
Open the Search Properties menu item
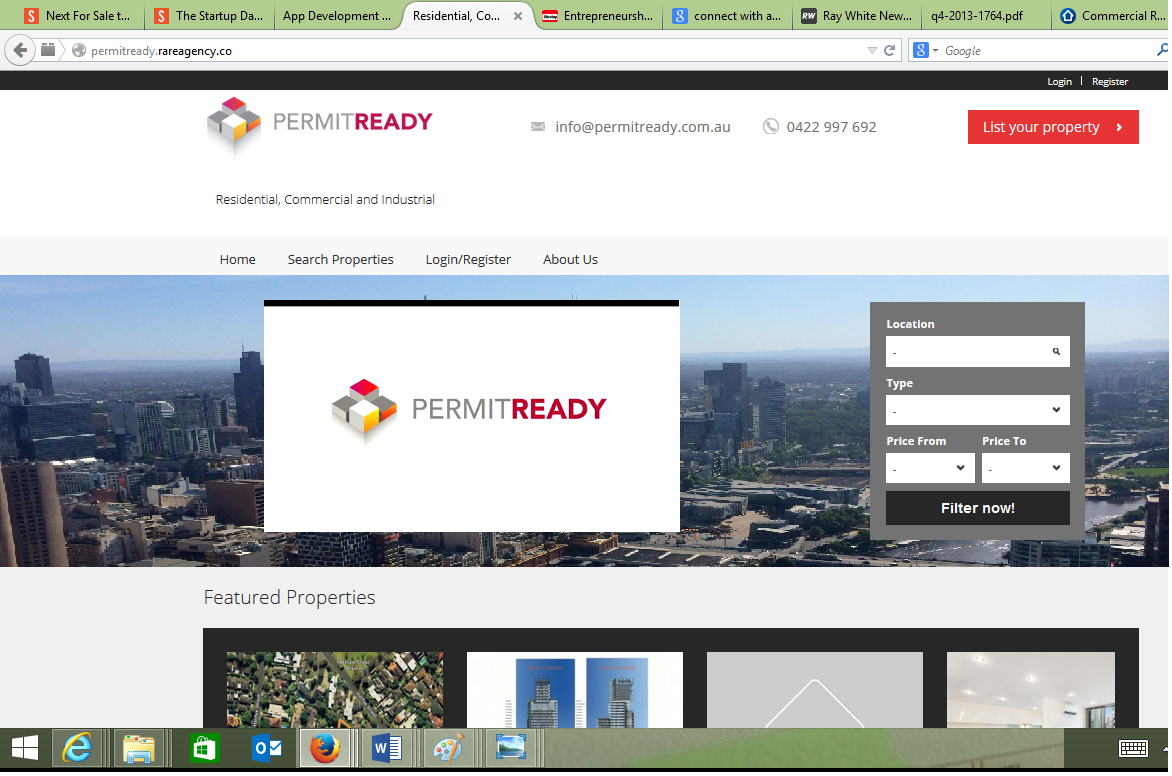340,259
